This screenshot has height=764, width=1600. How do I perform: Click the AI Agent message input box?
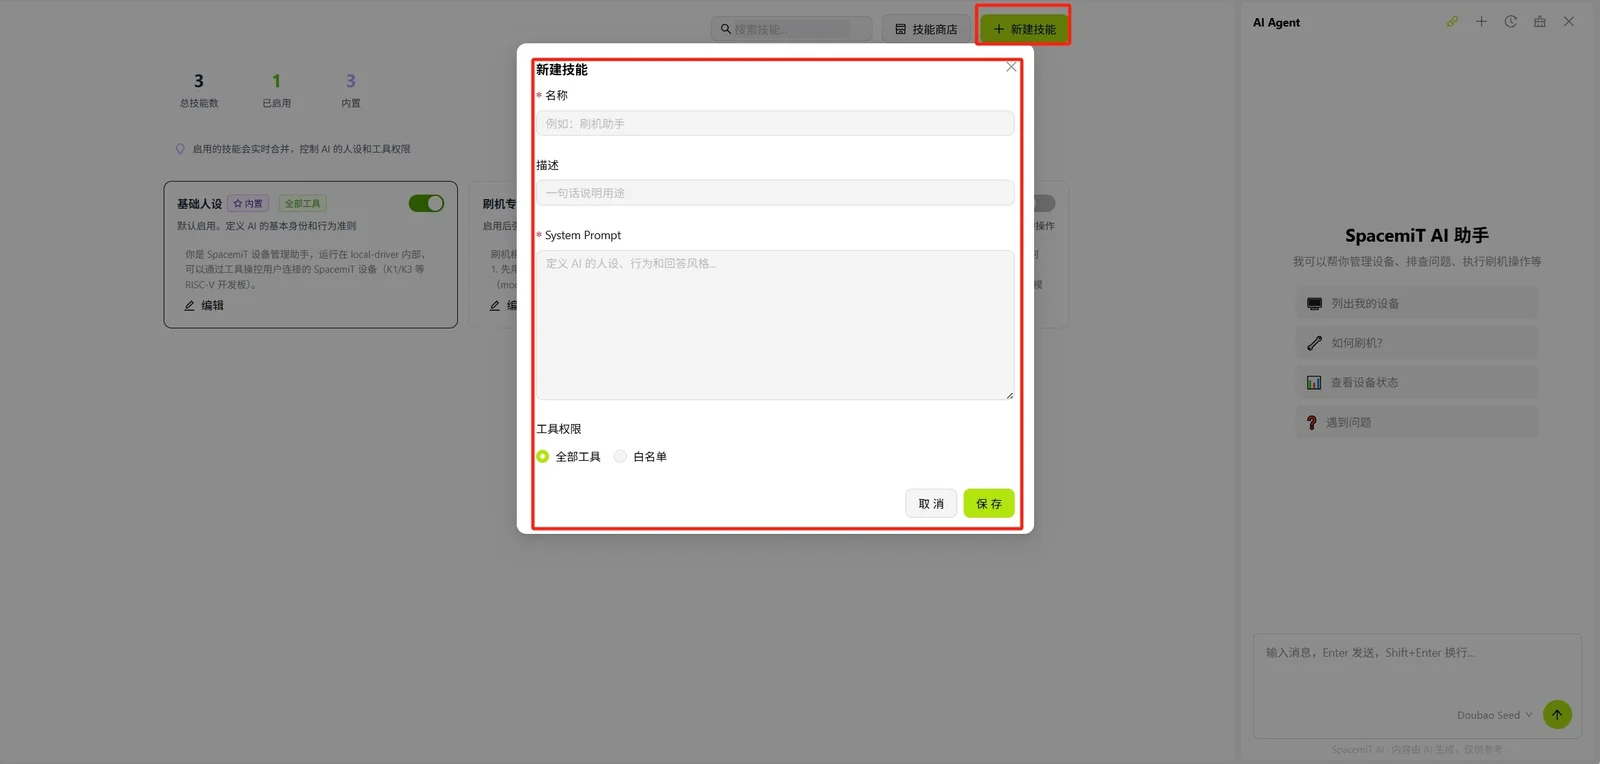[x=1417, y=686]
